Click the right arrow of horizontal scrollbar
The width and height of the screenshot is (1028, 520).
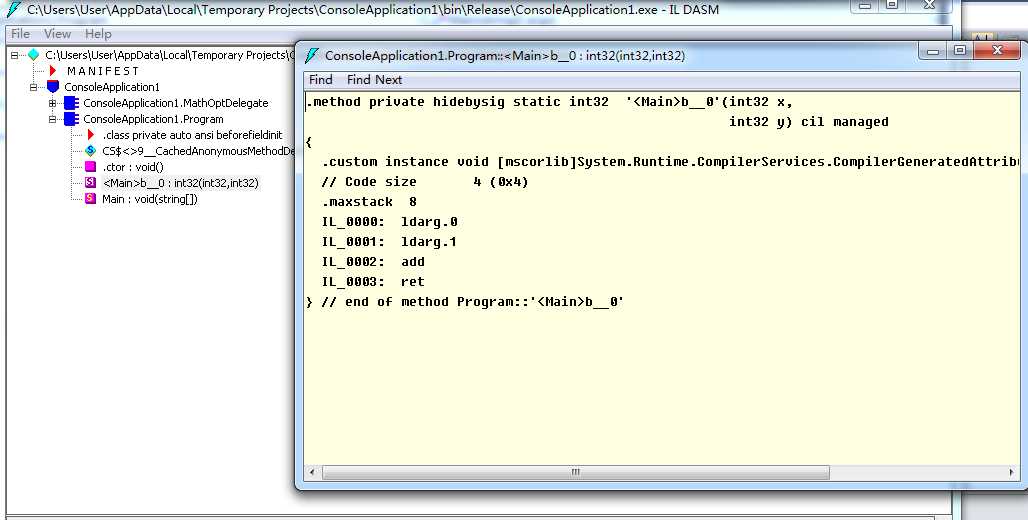(x=1011, y=472)
